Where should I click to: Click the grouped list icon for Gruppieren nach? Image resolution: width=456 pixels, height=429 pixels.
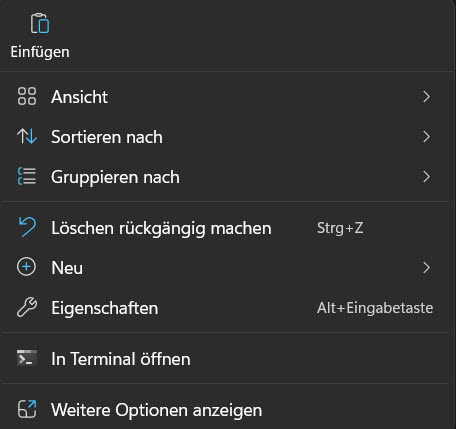coord(27,176)
